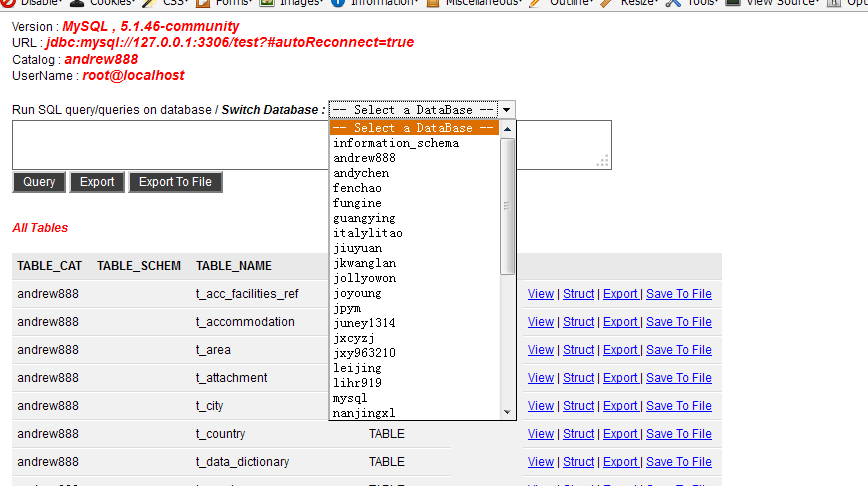This screenshot has height=486, width=868.
Task: Click Export link for t_accommodation row
Action: pyautogui.click(x=621, y=322)
